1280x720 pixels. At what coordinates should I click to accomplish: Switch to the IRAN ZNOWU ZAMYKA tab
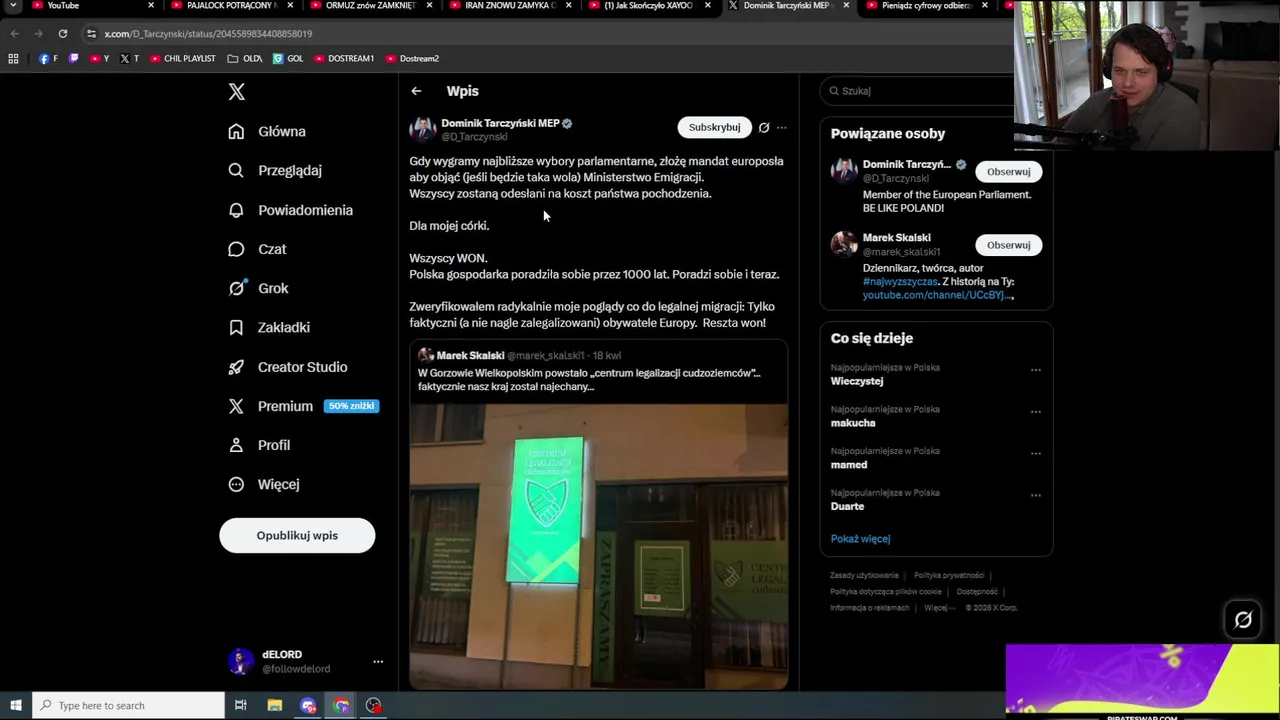pos(510,6)
